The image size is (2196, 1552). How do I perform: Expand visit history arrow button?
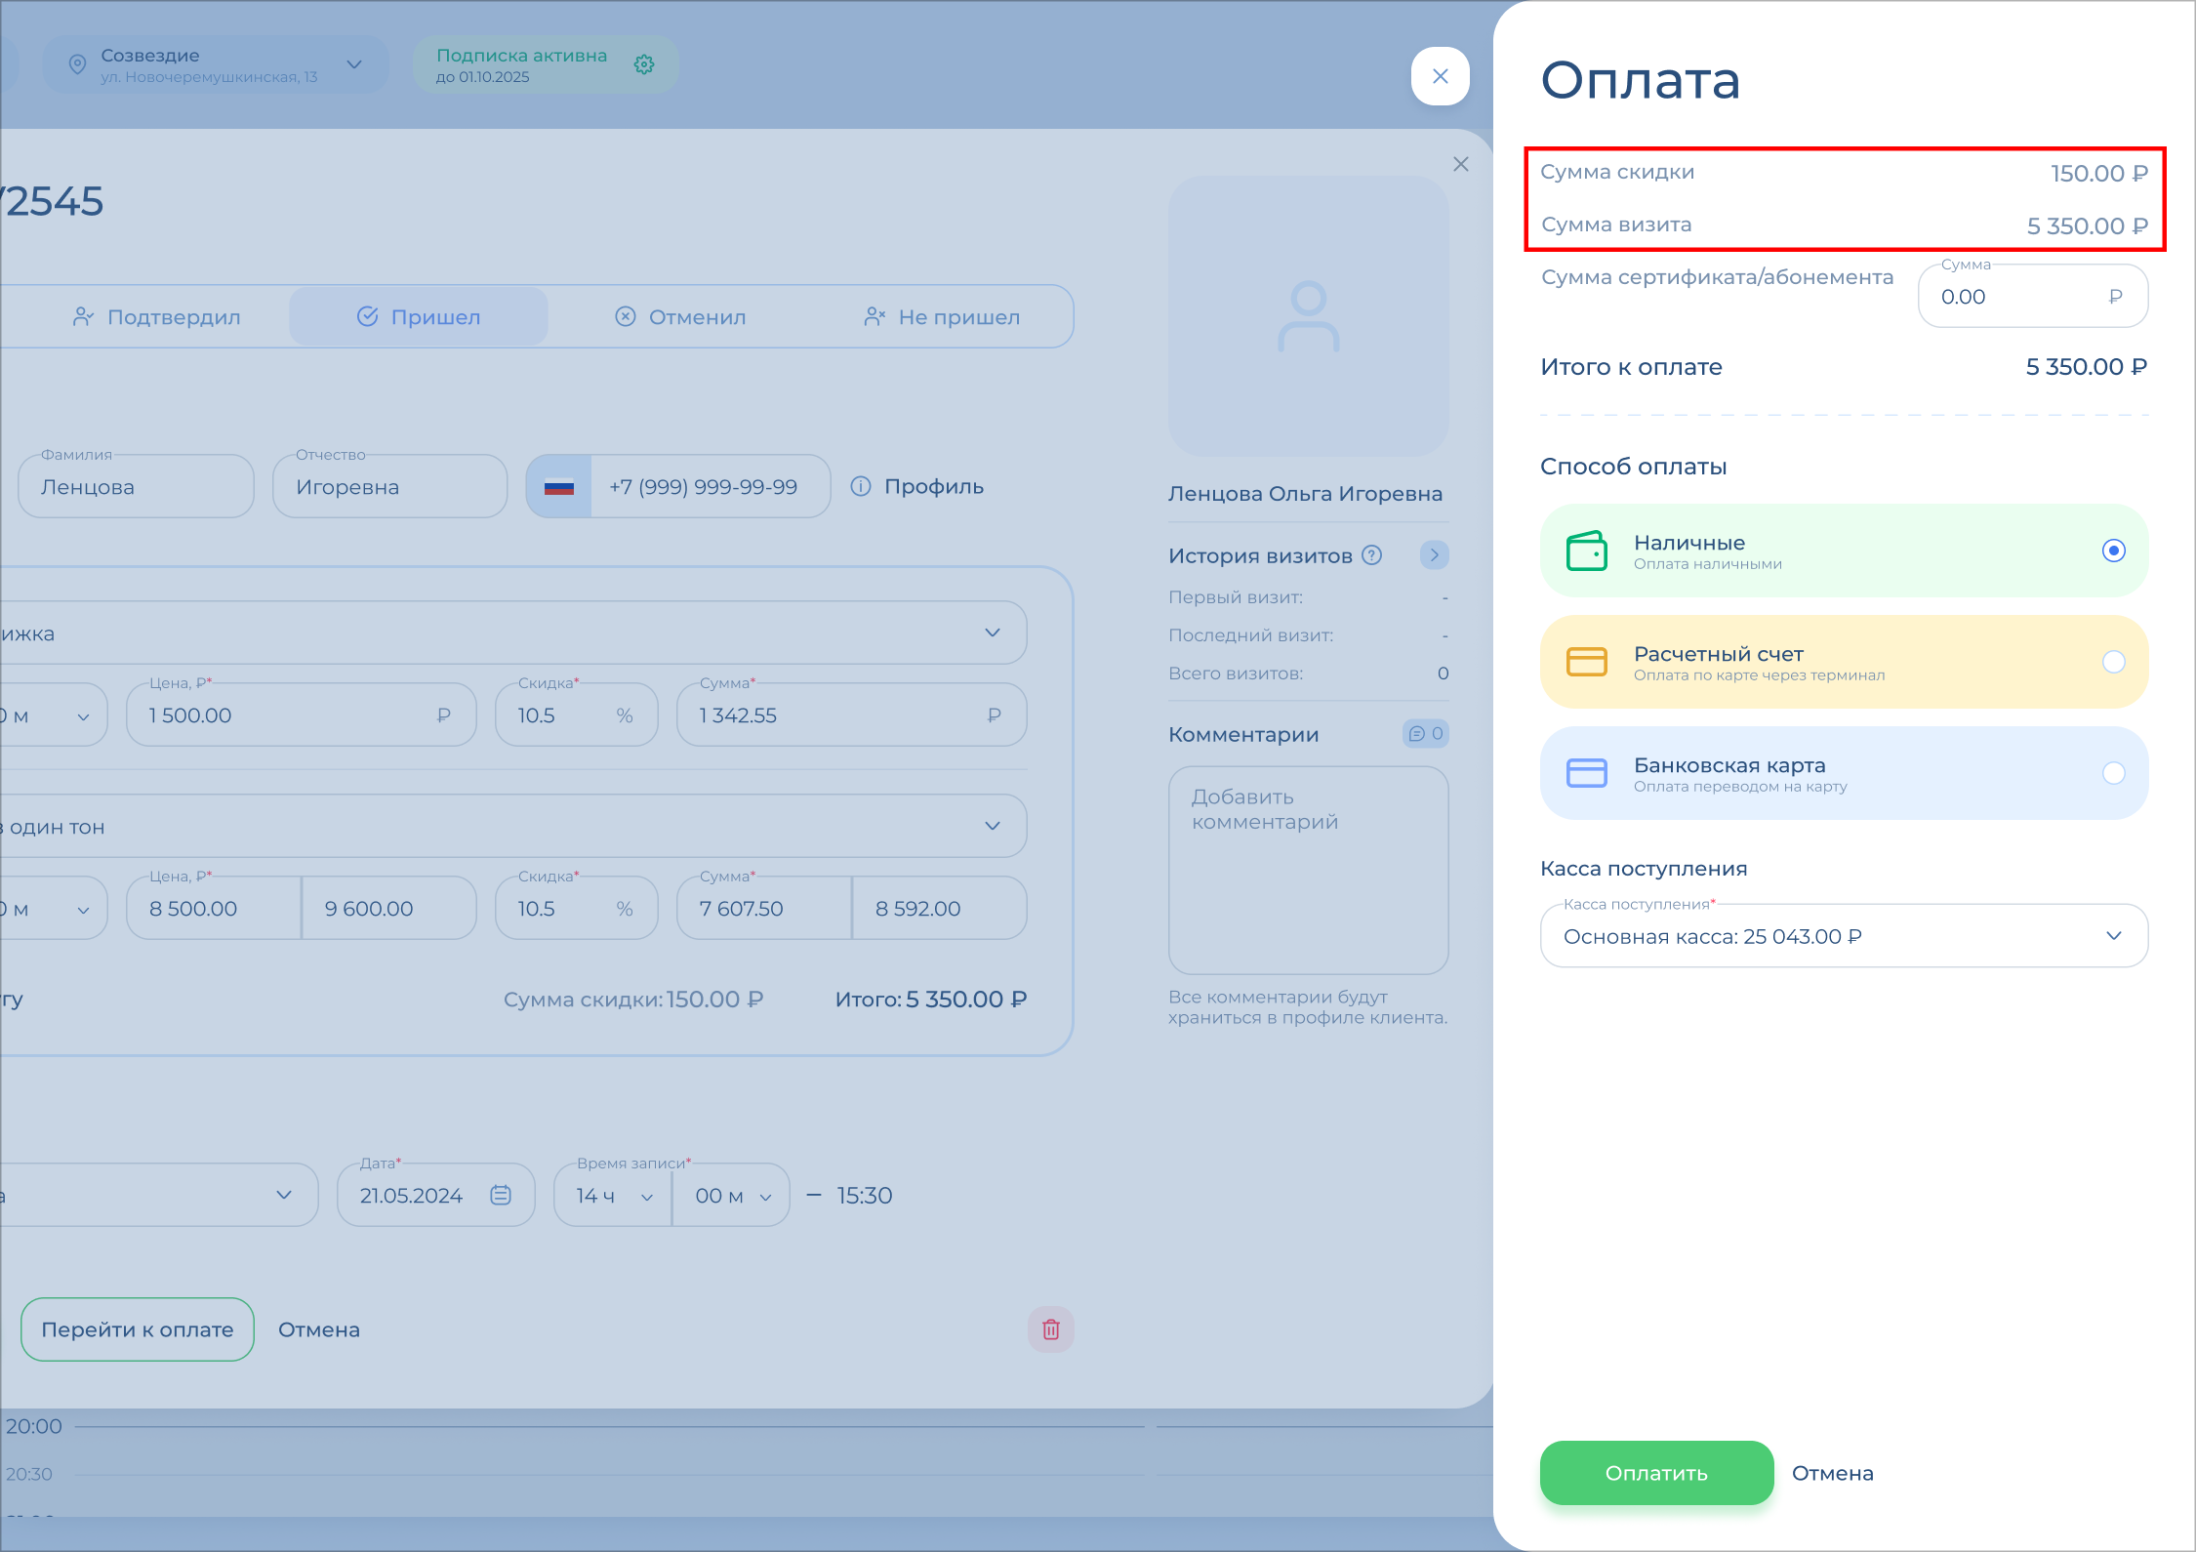click(1434, 555)
